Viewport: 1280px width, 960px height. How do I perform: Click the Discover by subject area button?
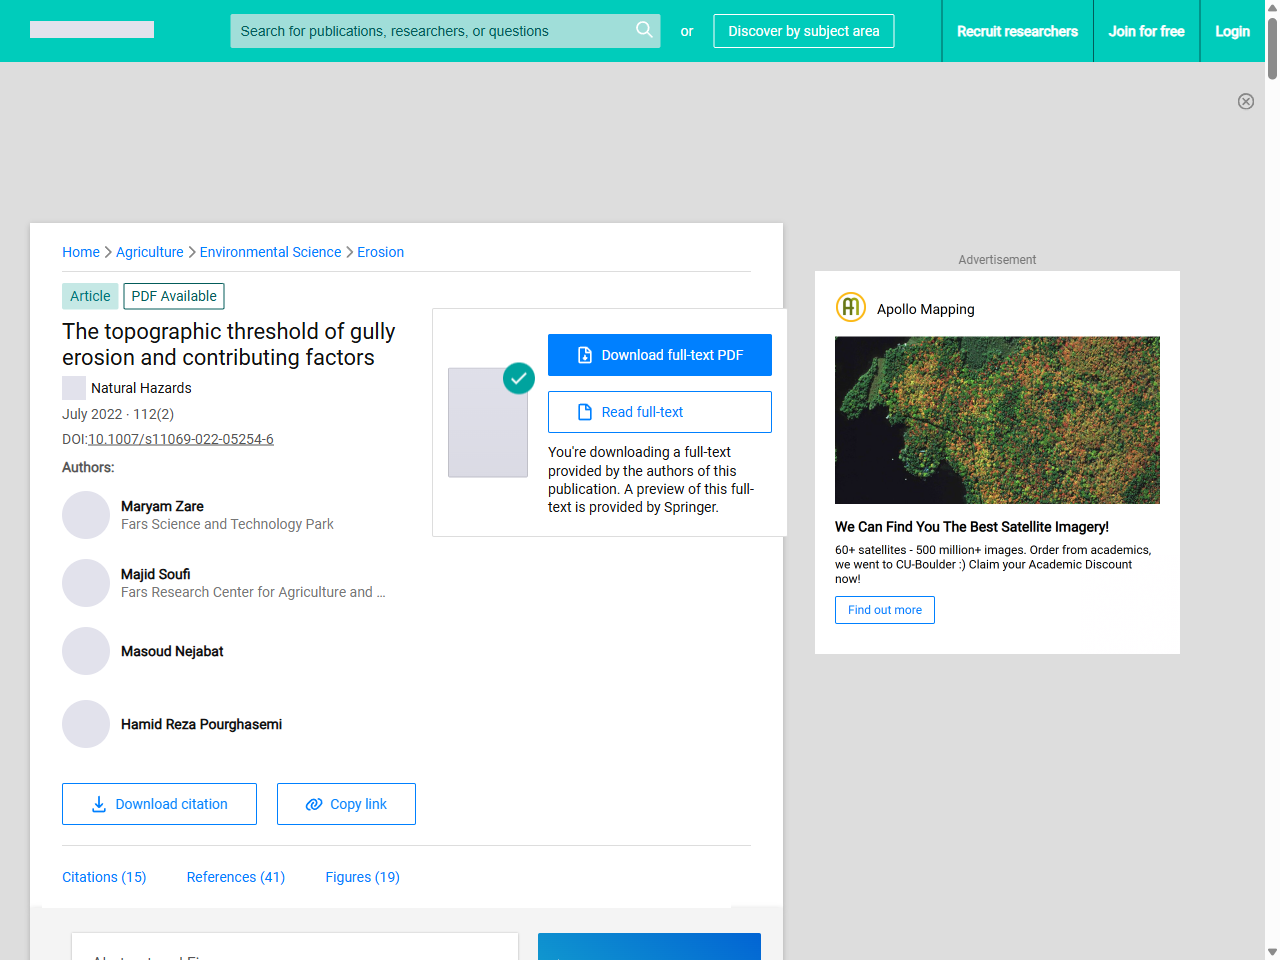803,31
